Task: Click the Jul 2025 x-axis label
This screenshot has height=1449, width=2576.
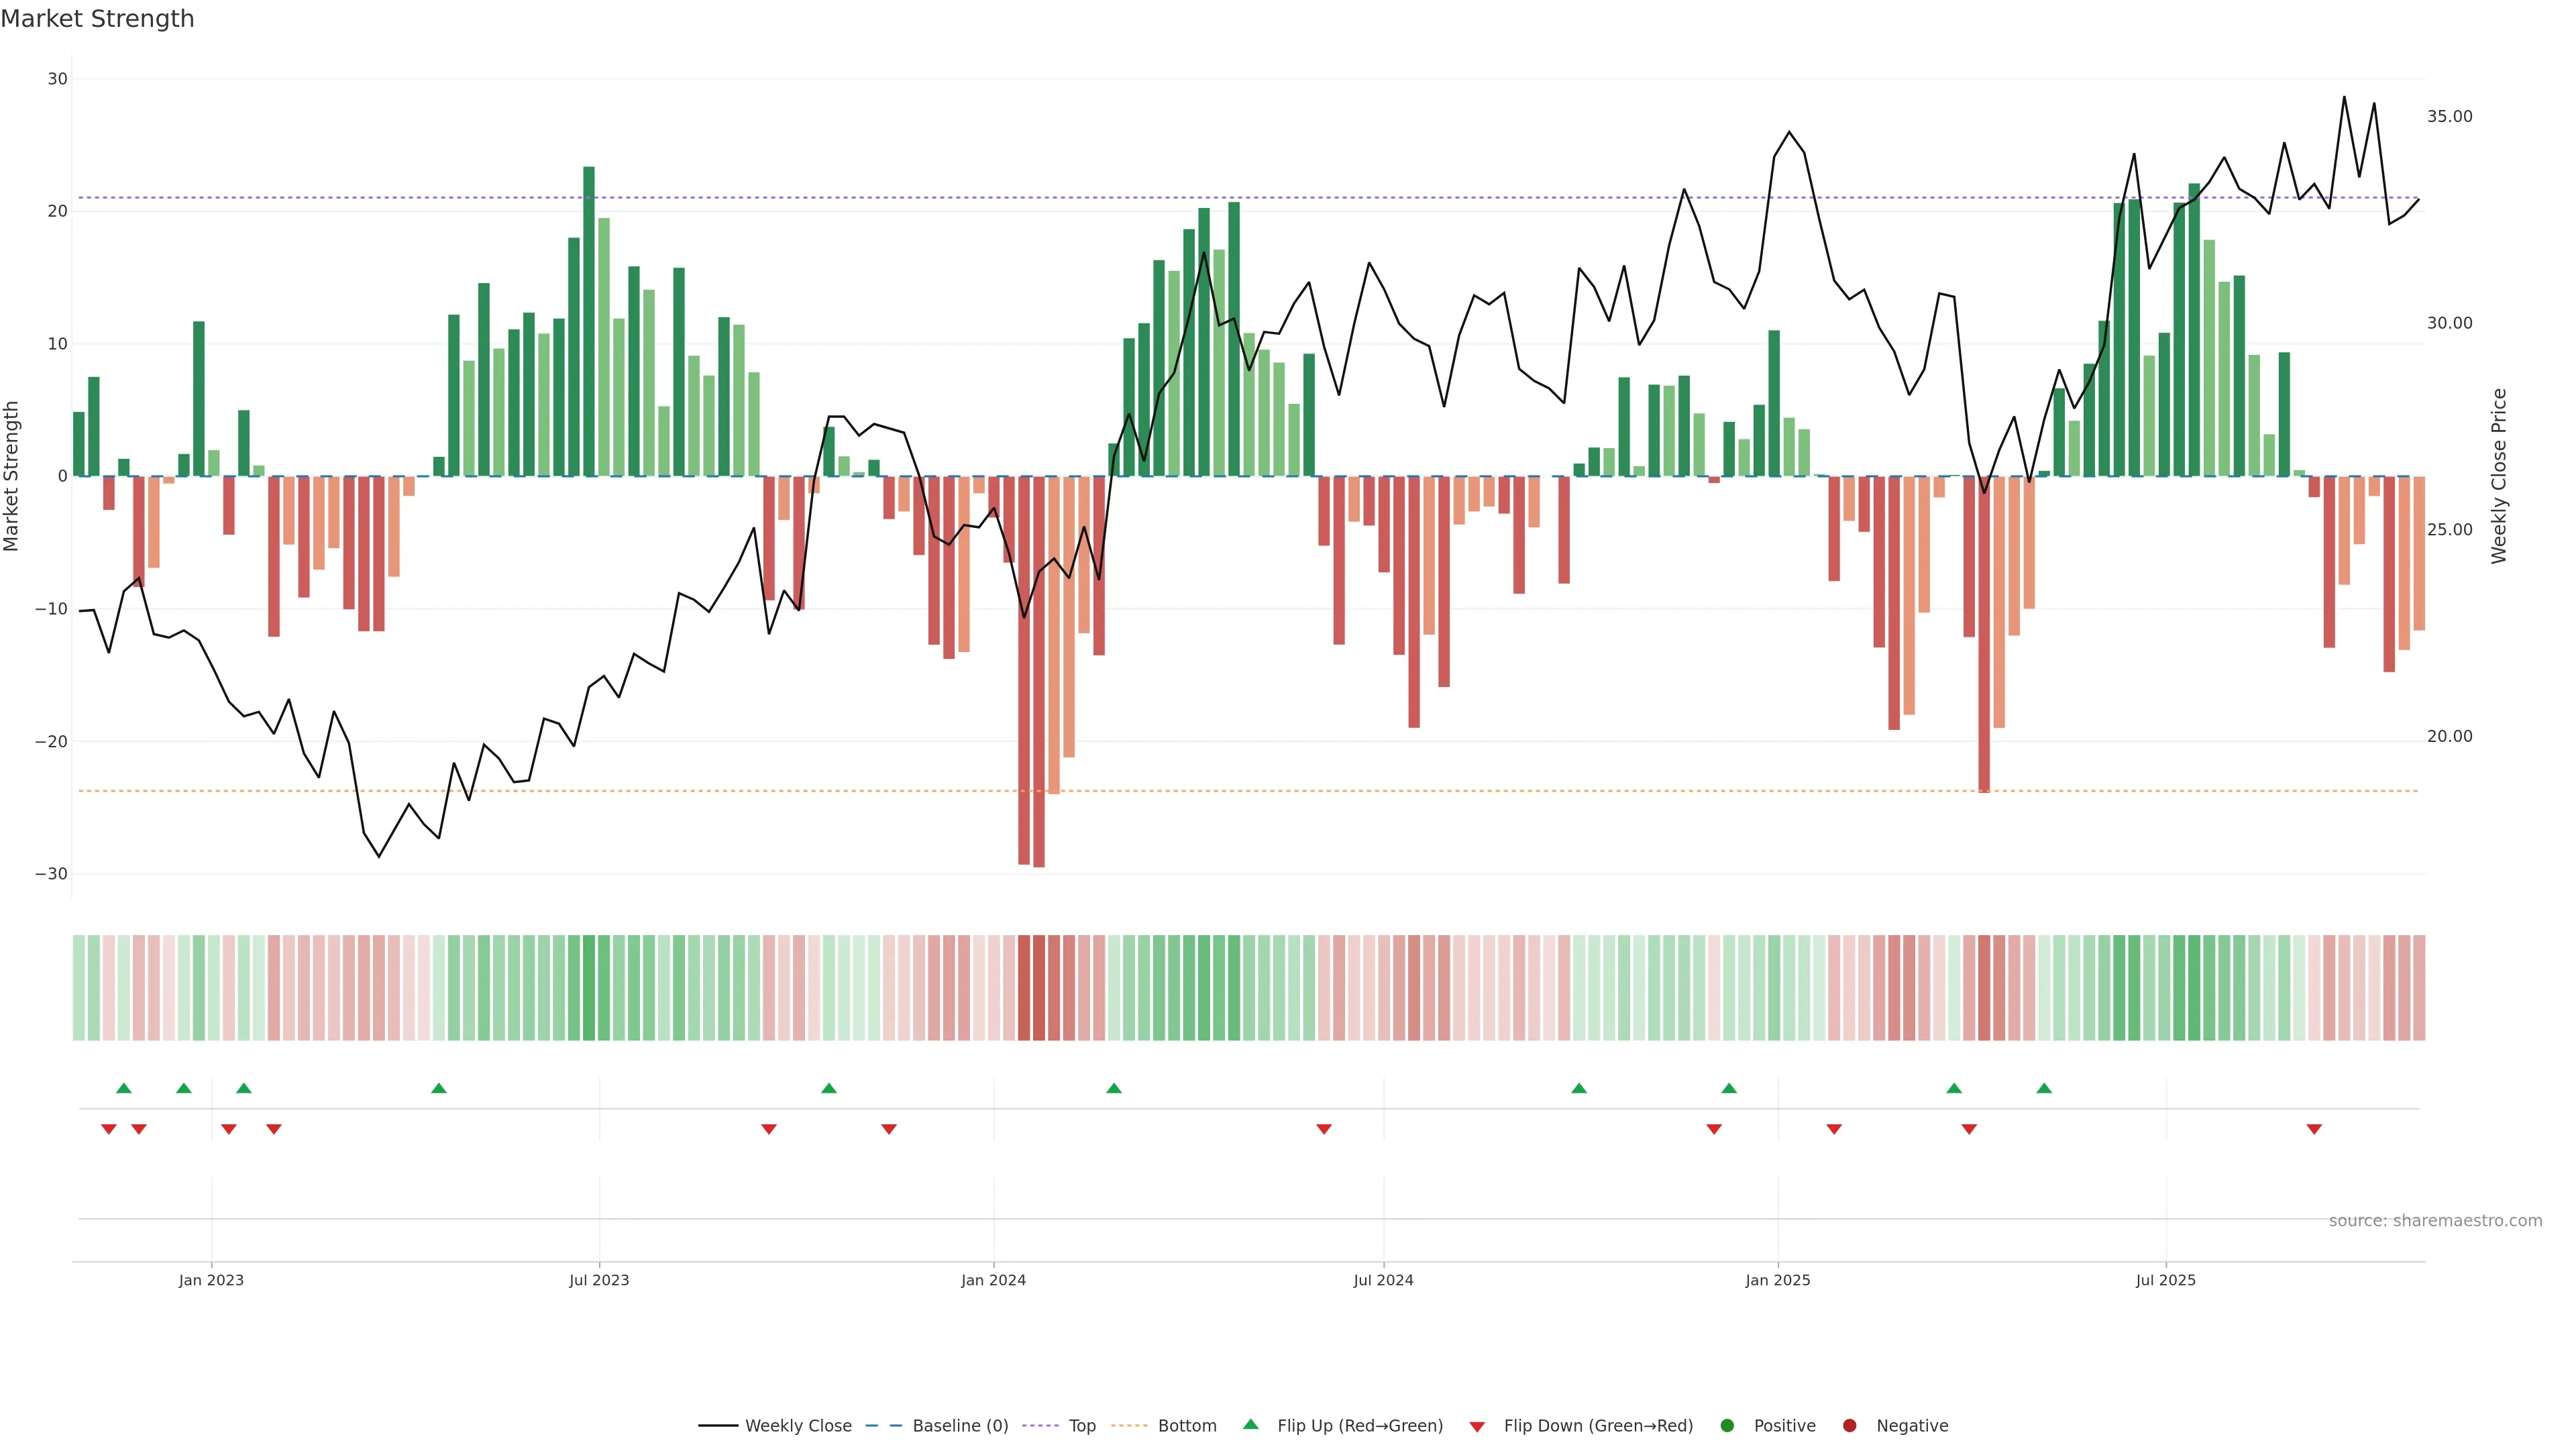Action: pos(2165,1280)
